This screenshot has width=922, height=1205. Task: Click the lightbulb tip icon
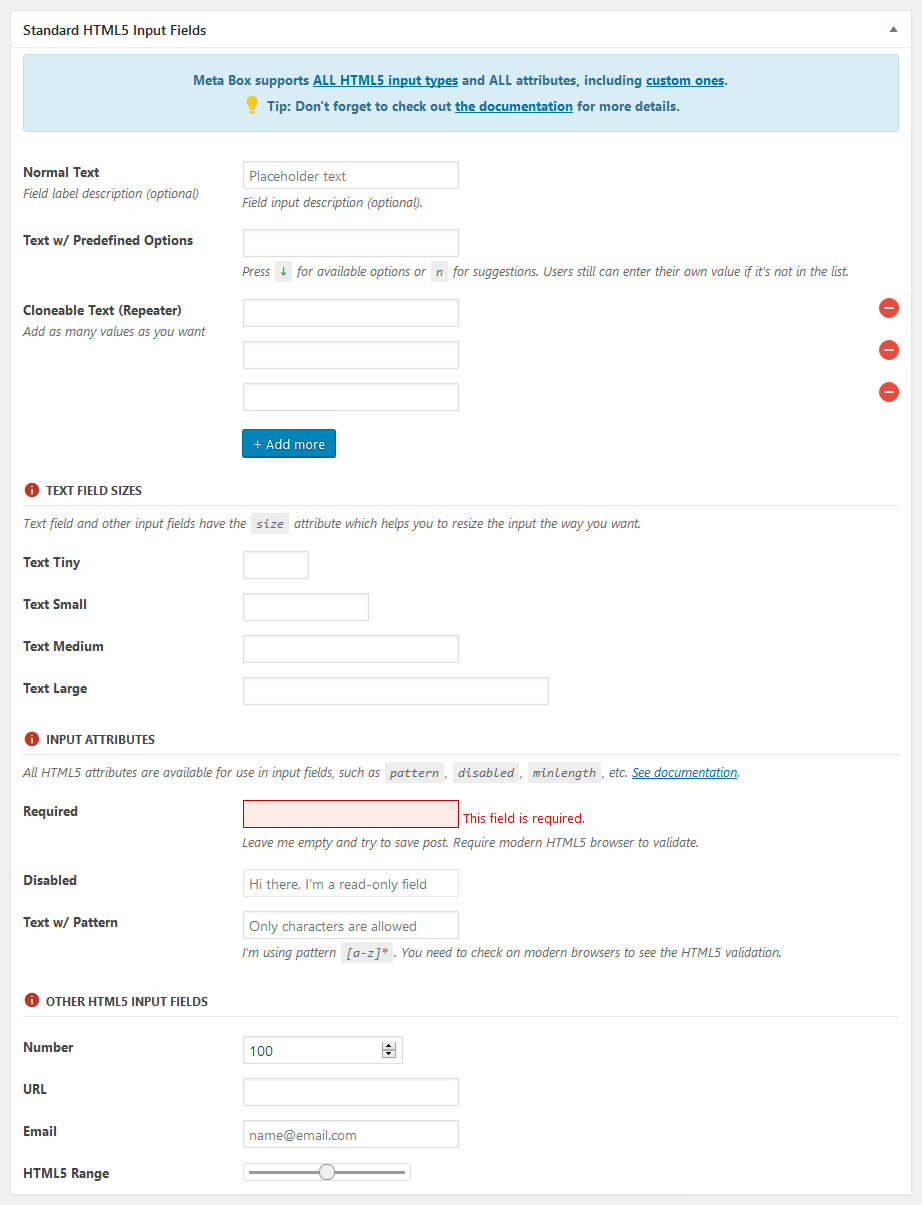coord(252,105)
